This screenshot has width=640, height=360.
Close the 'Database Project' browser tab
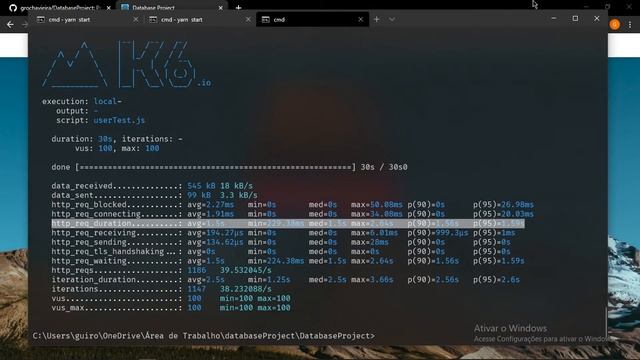coord(220,8)
